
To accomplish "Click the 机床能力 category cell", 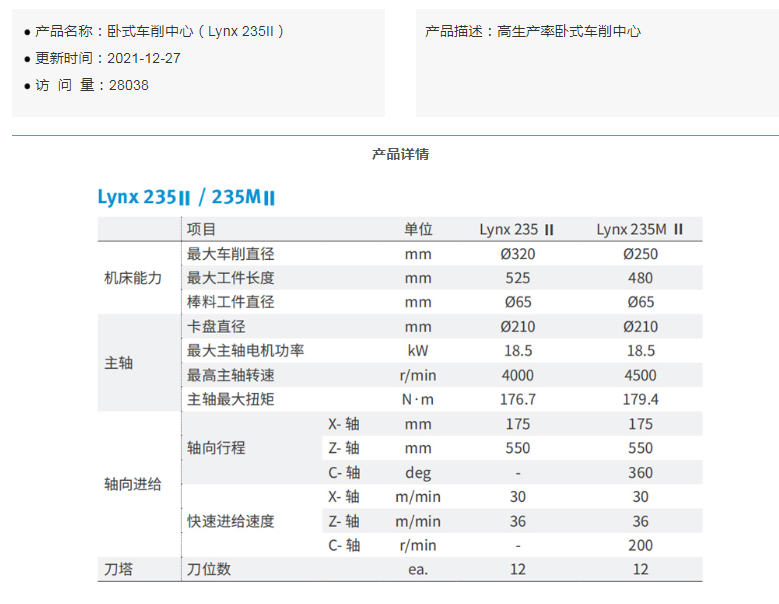I will [x=133, y=278].
